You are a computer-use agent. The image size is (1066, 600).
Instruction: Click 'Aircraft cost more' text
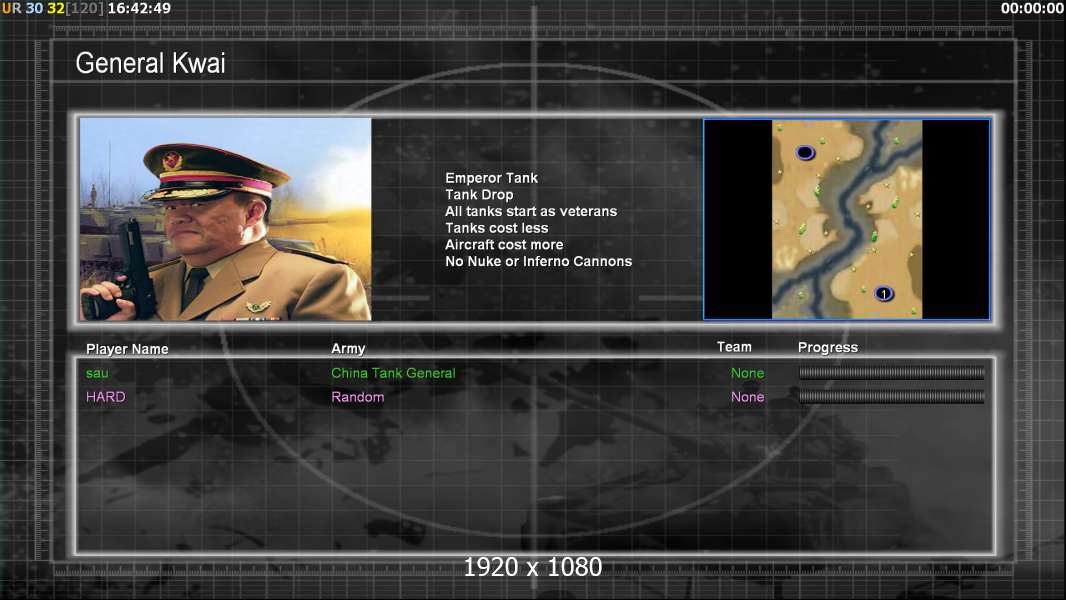click(504, 245)
